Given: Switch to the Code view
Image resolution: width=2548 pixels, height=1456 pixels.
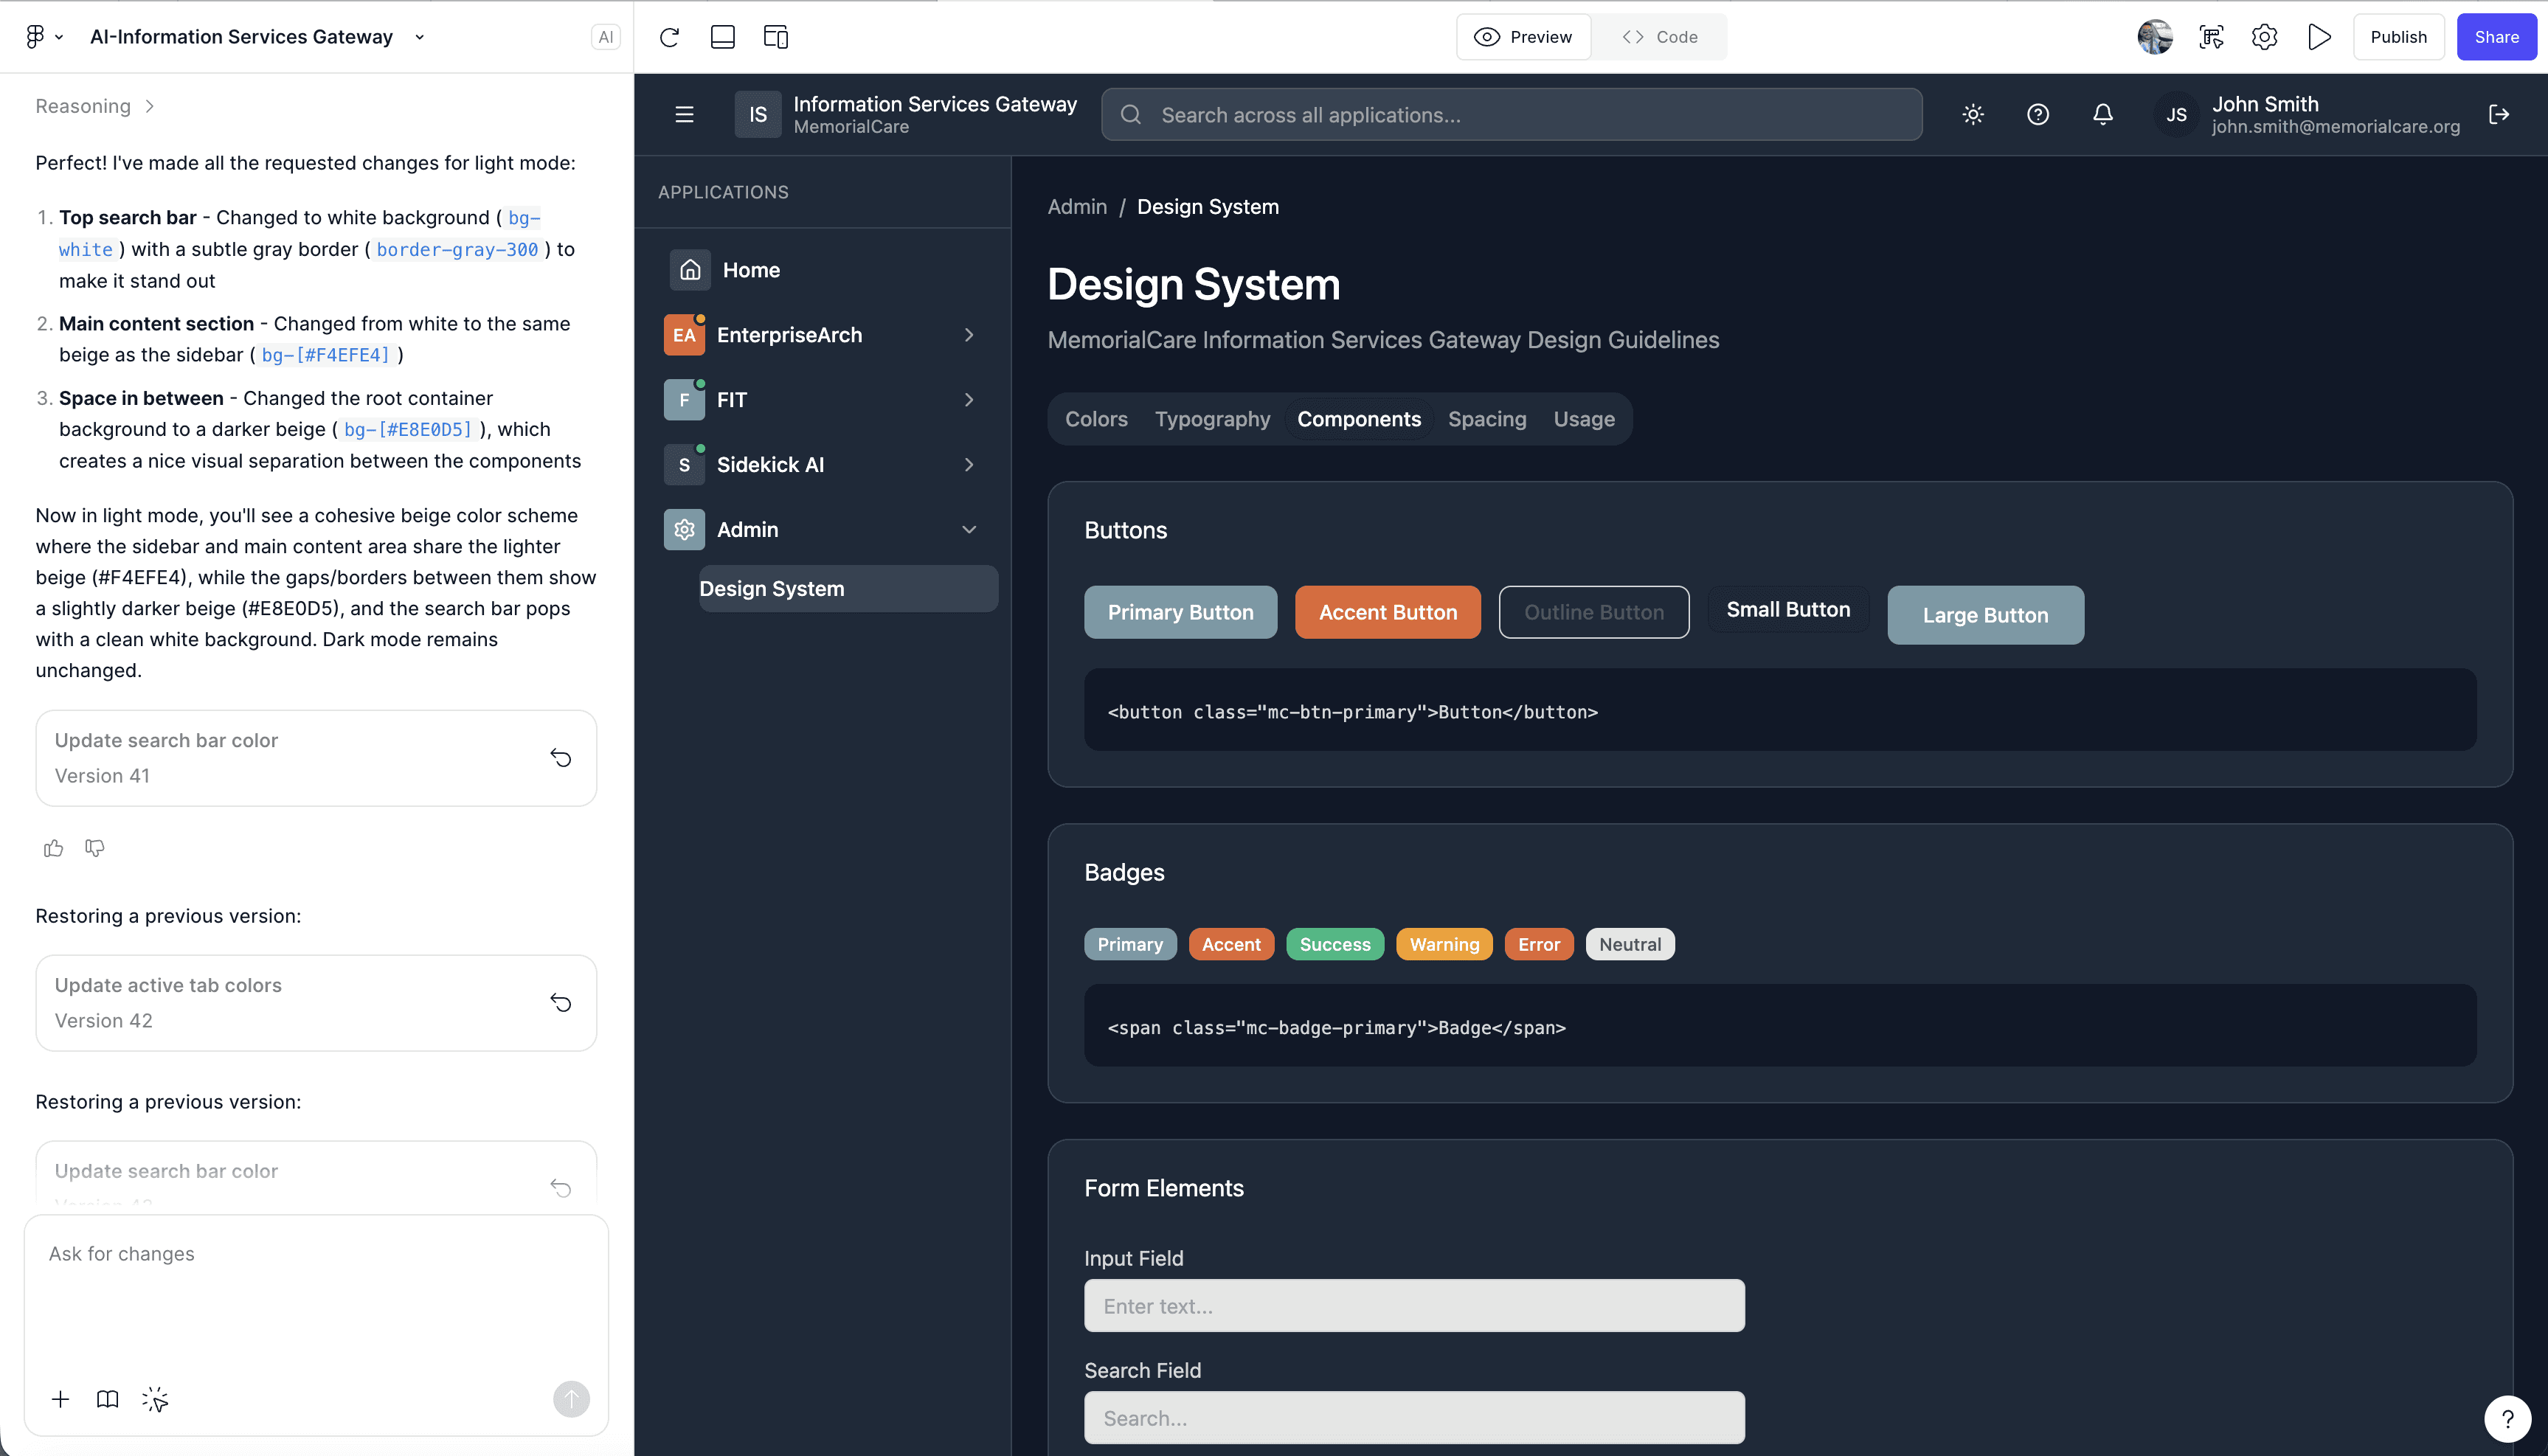Looking at the screenshot, I should coord(1660,37).
